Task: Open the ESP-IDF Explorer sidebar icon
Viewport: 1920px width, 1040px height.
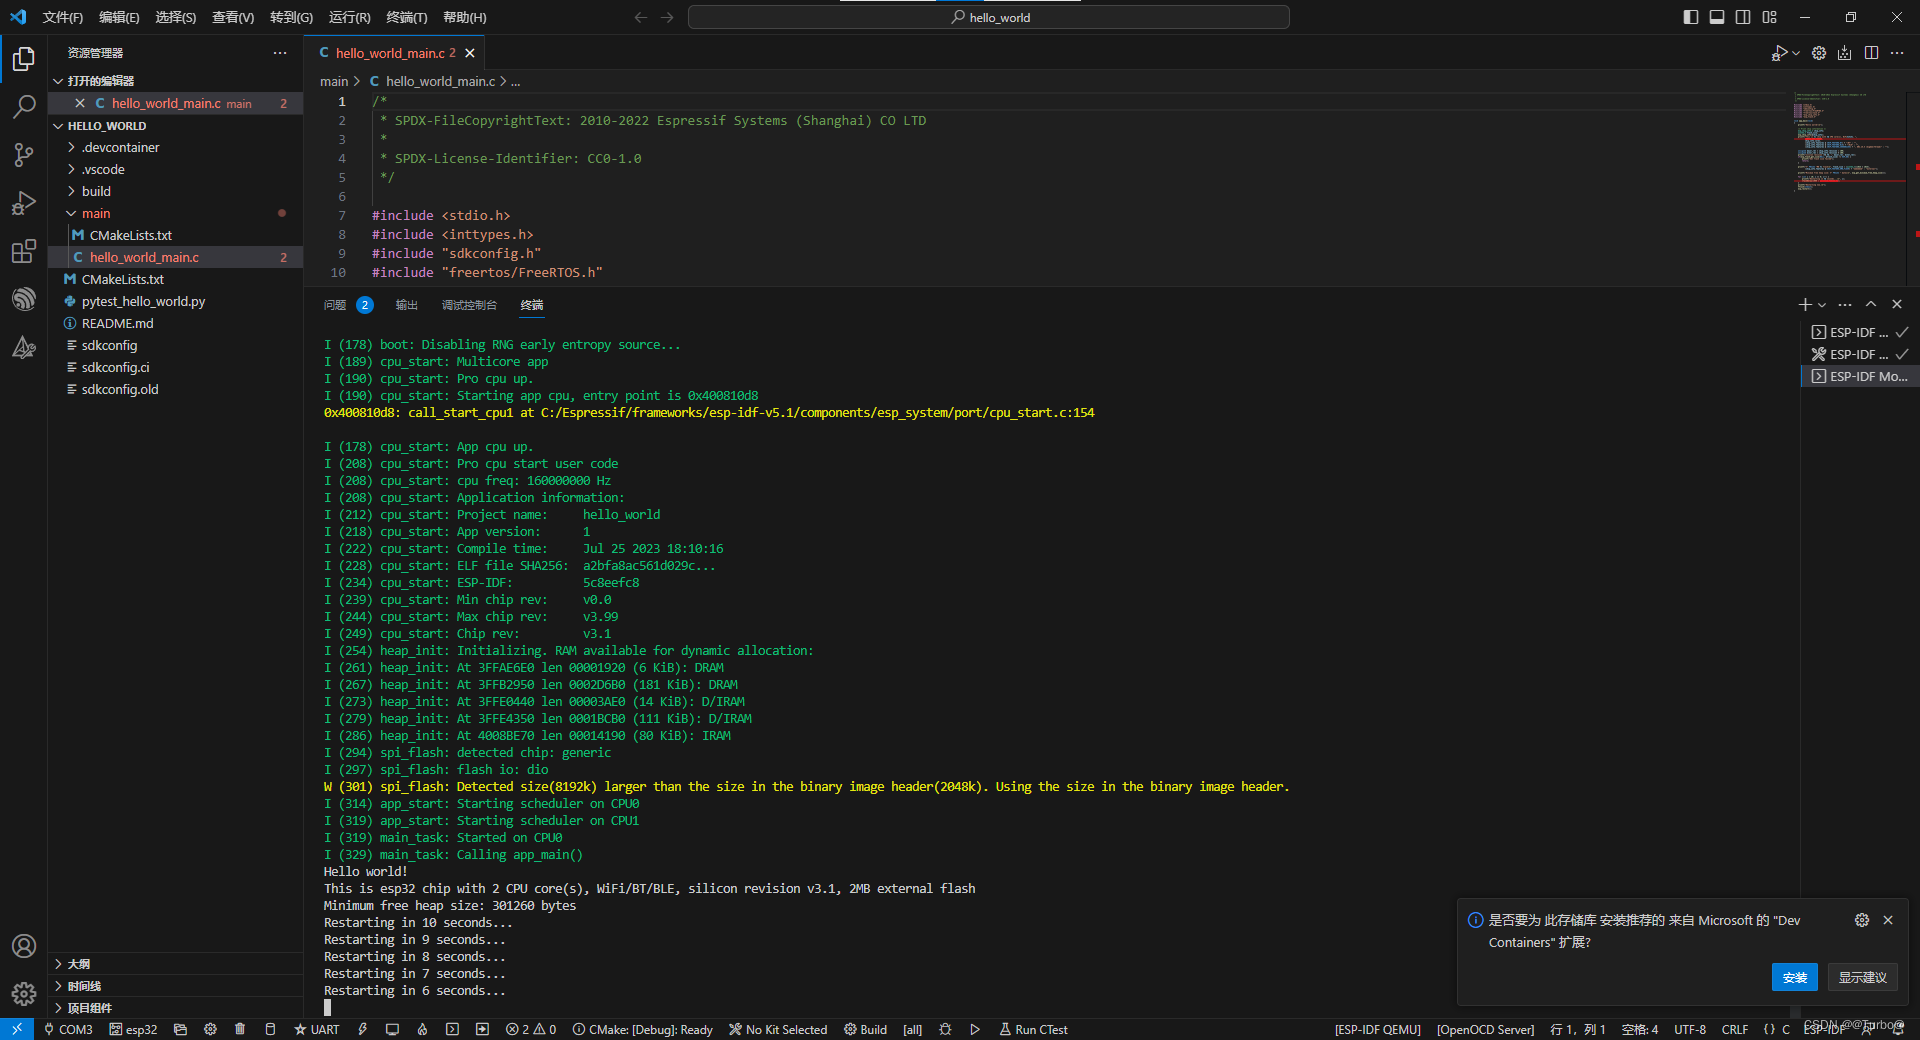Action: click(x=24, y=299)
